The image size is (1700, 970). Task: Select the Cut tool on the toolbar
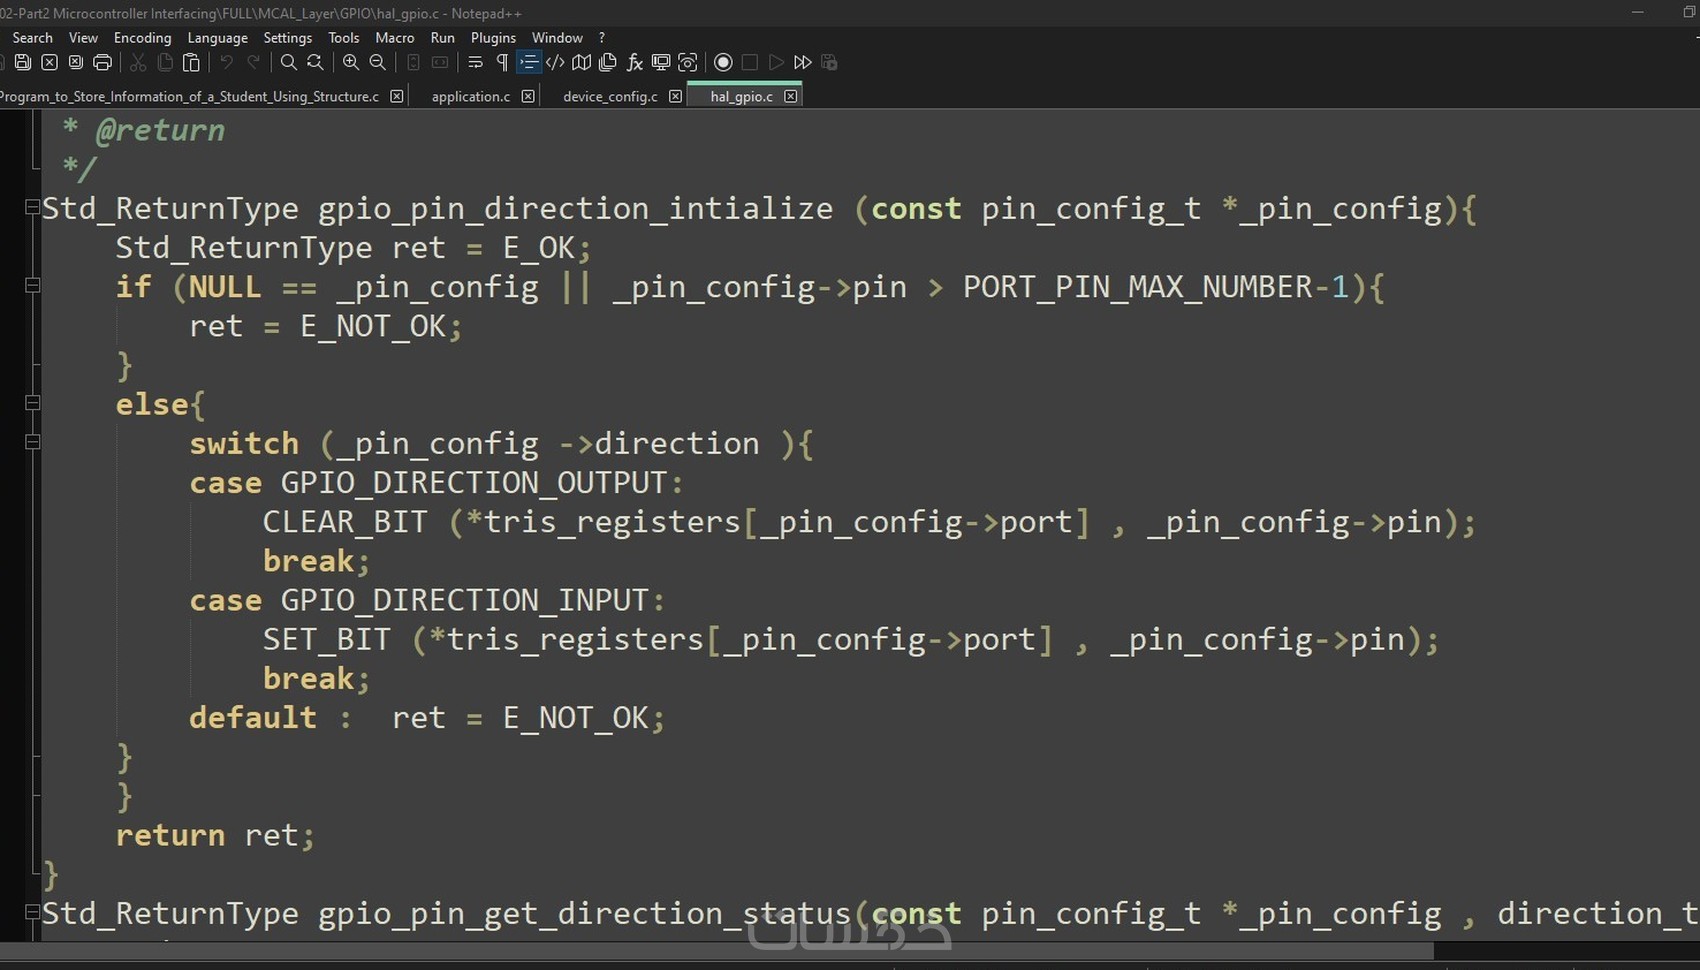137,62
